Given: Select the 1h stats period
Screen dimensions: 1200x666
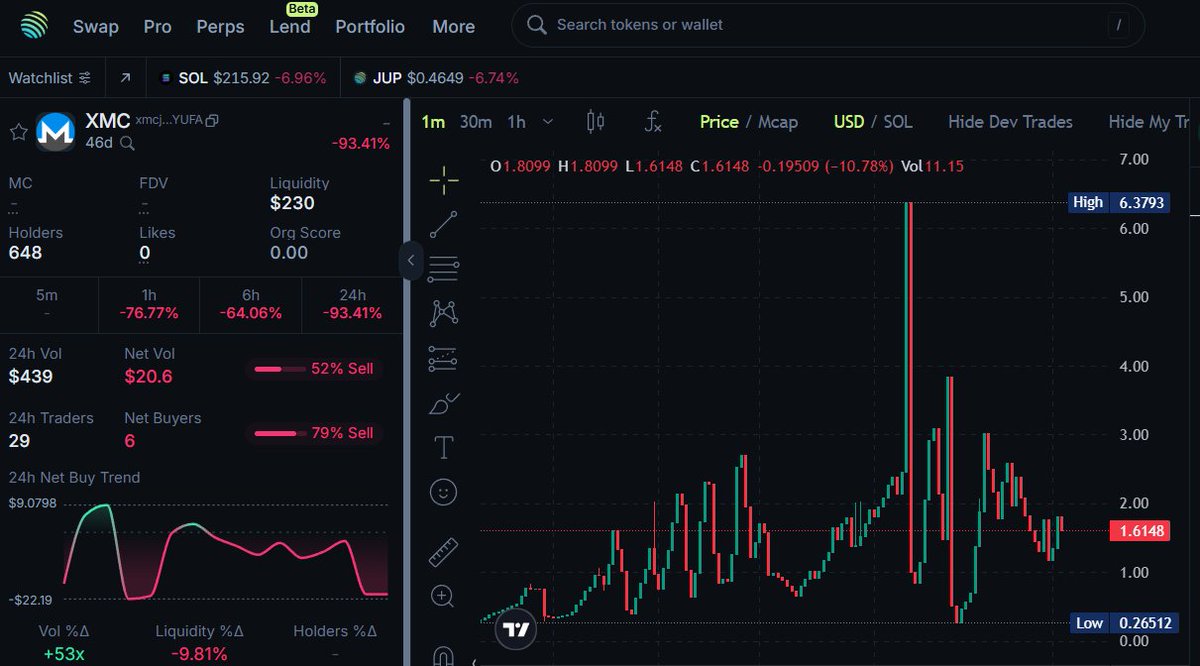Looking at the screenshot, I should click(149, 304).
